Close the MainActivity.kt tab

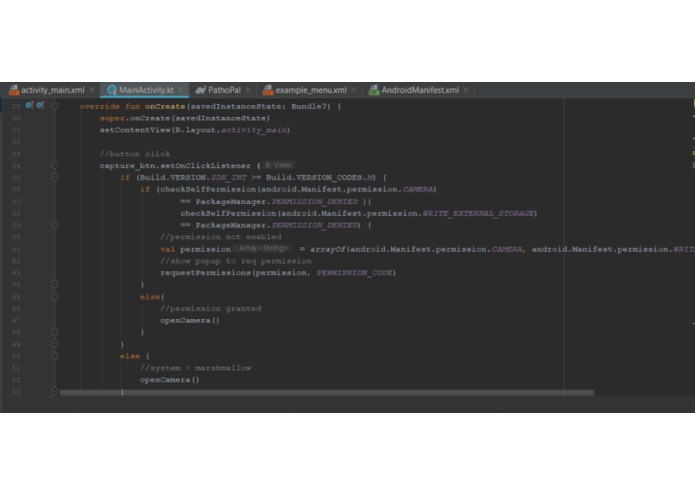pyautogui.click(x=181, y=90)
